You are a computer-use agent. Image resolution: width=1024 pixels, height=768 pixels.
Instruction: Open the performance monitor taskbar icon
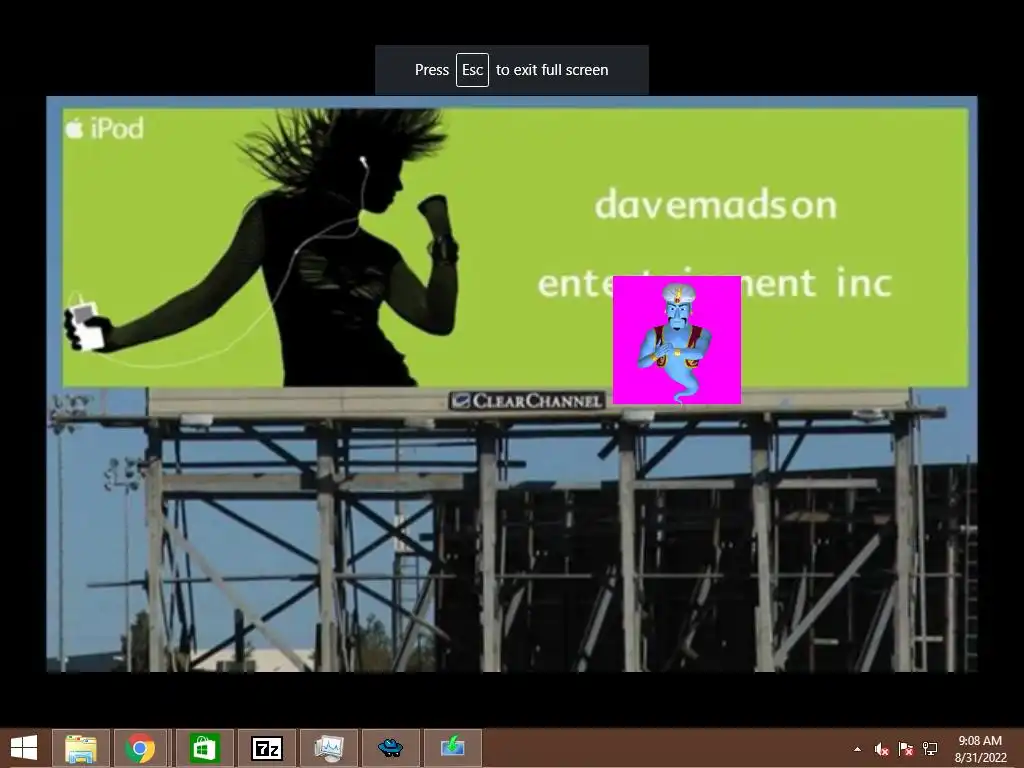(x=328, y=748)
